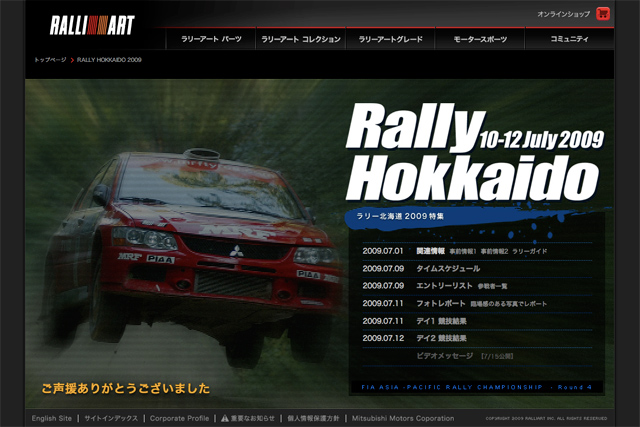
Task: Open the 個人情報保護方針 footer link
Action: (x=313, y=418)
